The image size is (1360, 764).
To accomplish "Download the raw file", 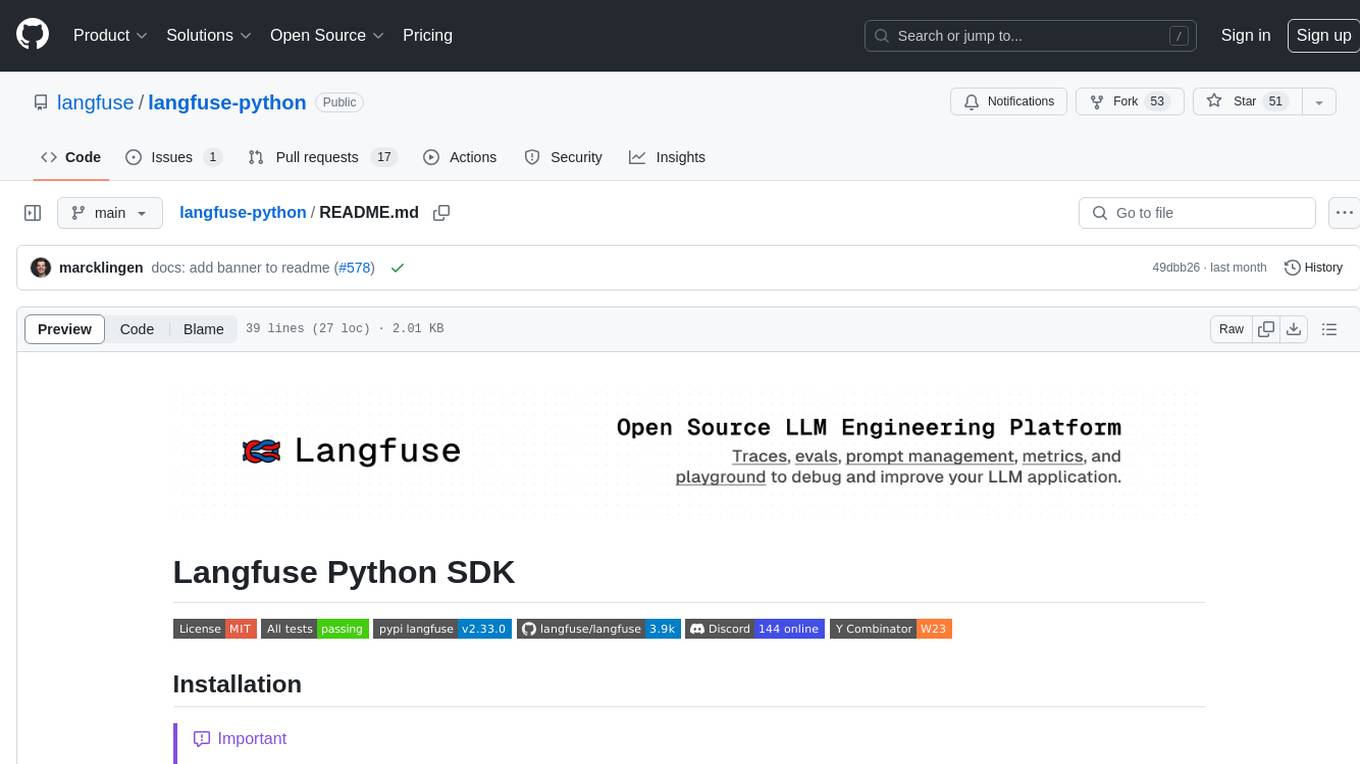I will coord(1294,329).
